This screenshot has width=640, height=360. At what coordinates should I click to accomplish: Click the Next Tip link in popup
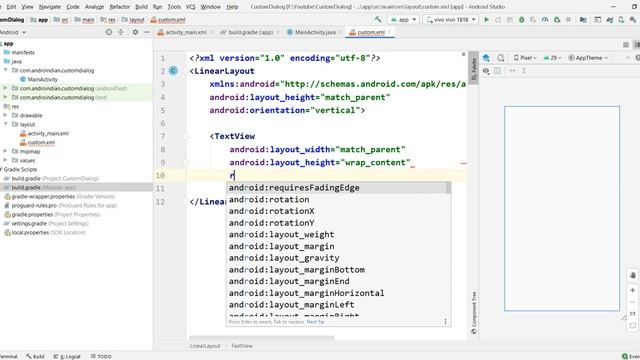315,322
